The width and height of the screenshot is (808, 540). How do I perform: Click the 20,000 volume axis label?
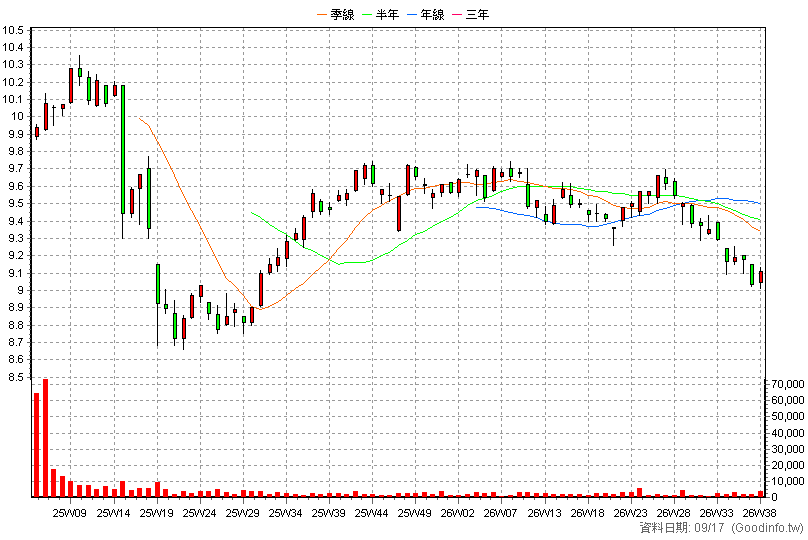tap(788, 465)
